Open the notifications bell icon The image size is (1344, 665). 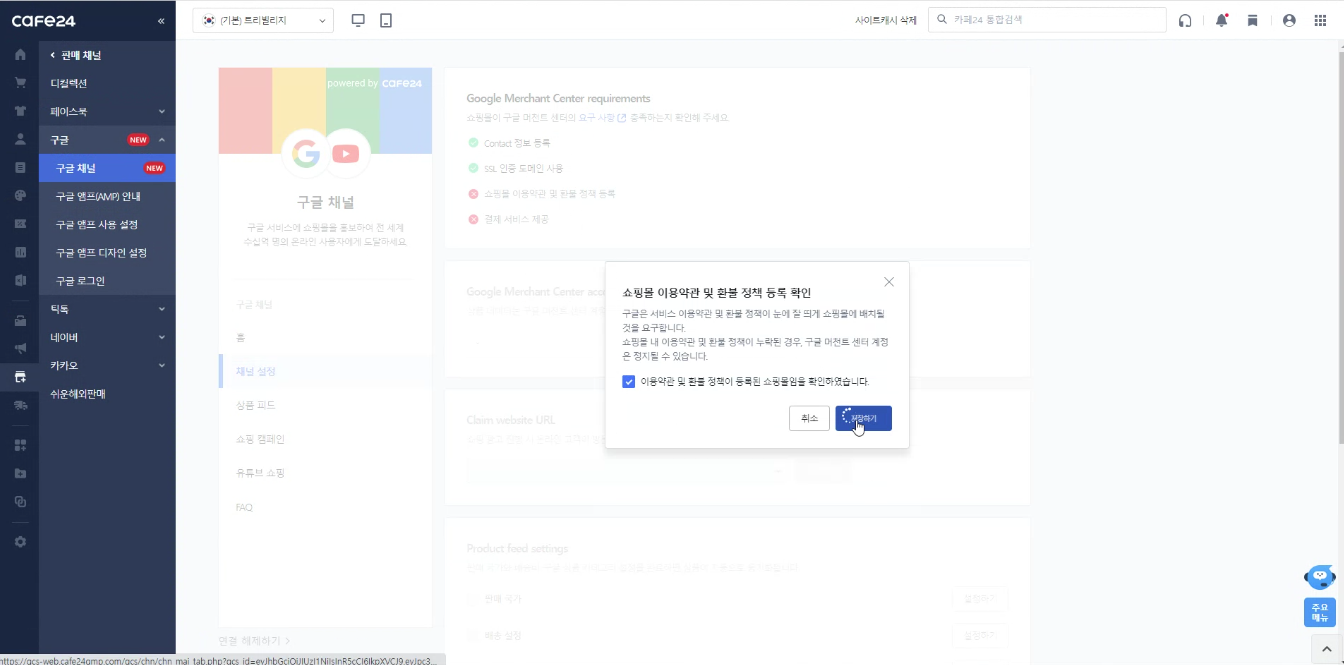click(1221, 20)
